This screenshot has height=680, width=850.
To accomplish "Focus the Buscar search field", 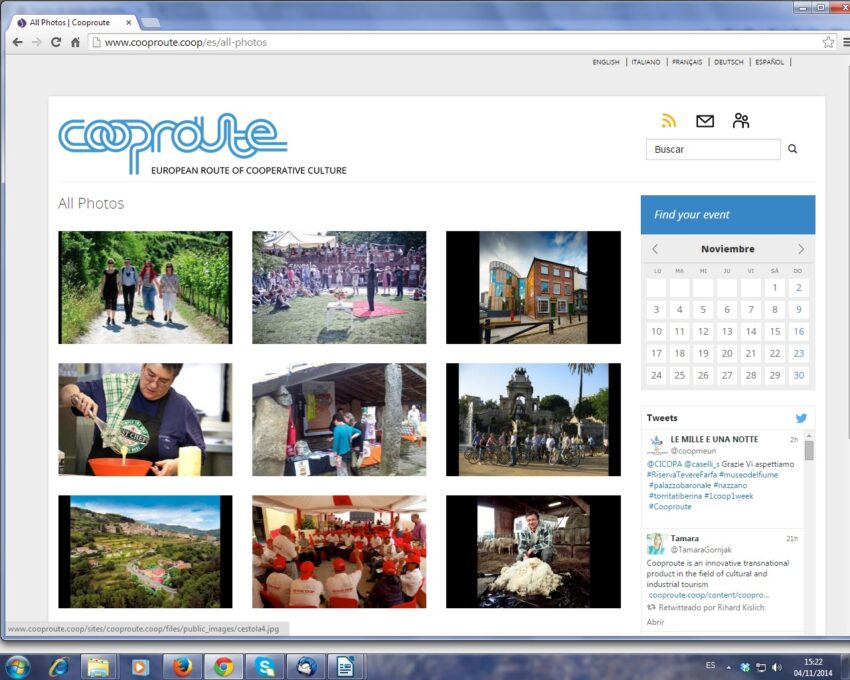I will (x=713, y=149).
